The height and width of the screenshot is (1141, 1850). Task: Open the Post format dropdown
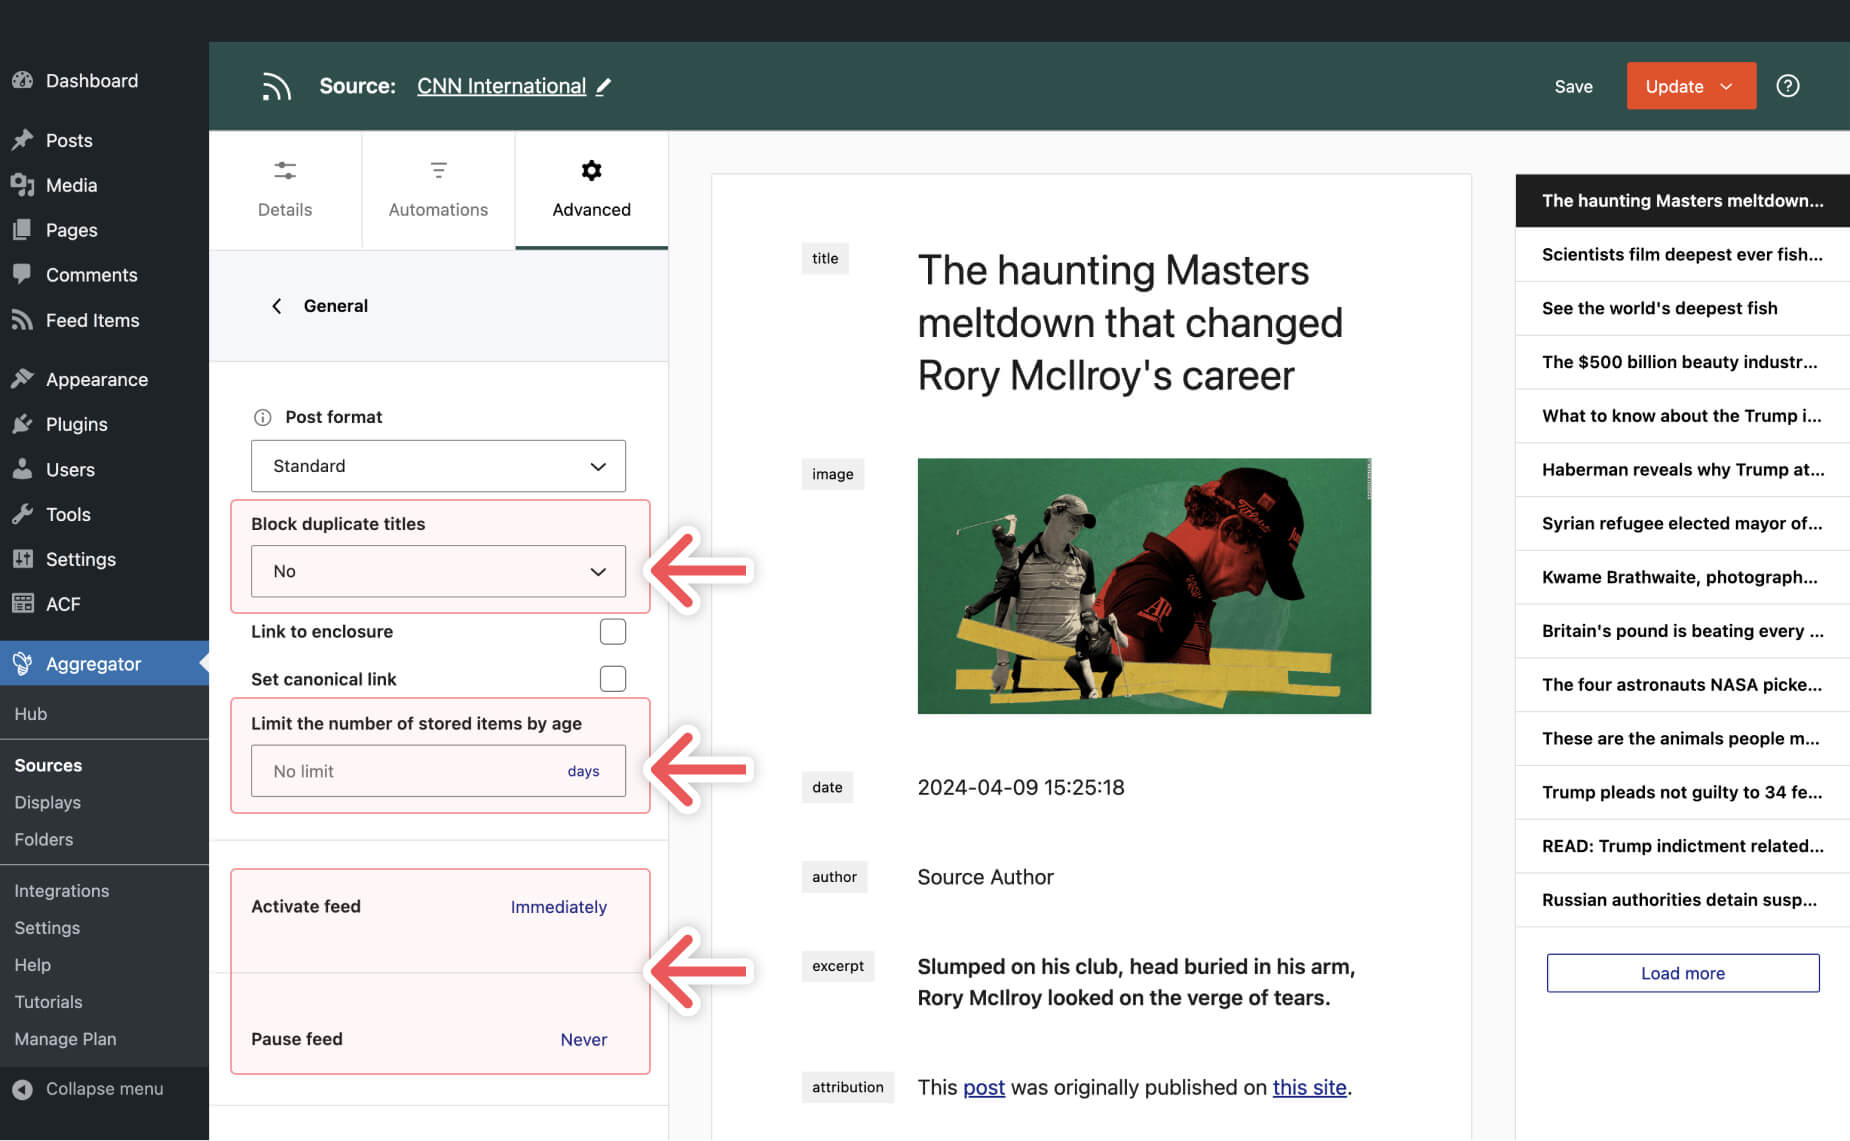(x=438, y=466)
